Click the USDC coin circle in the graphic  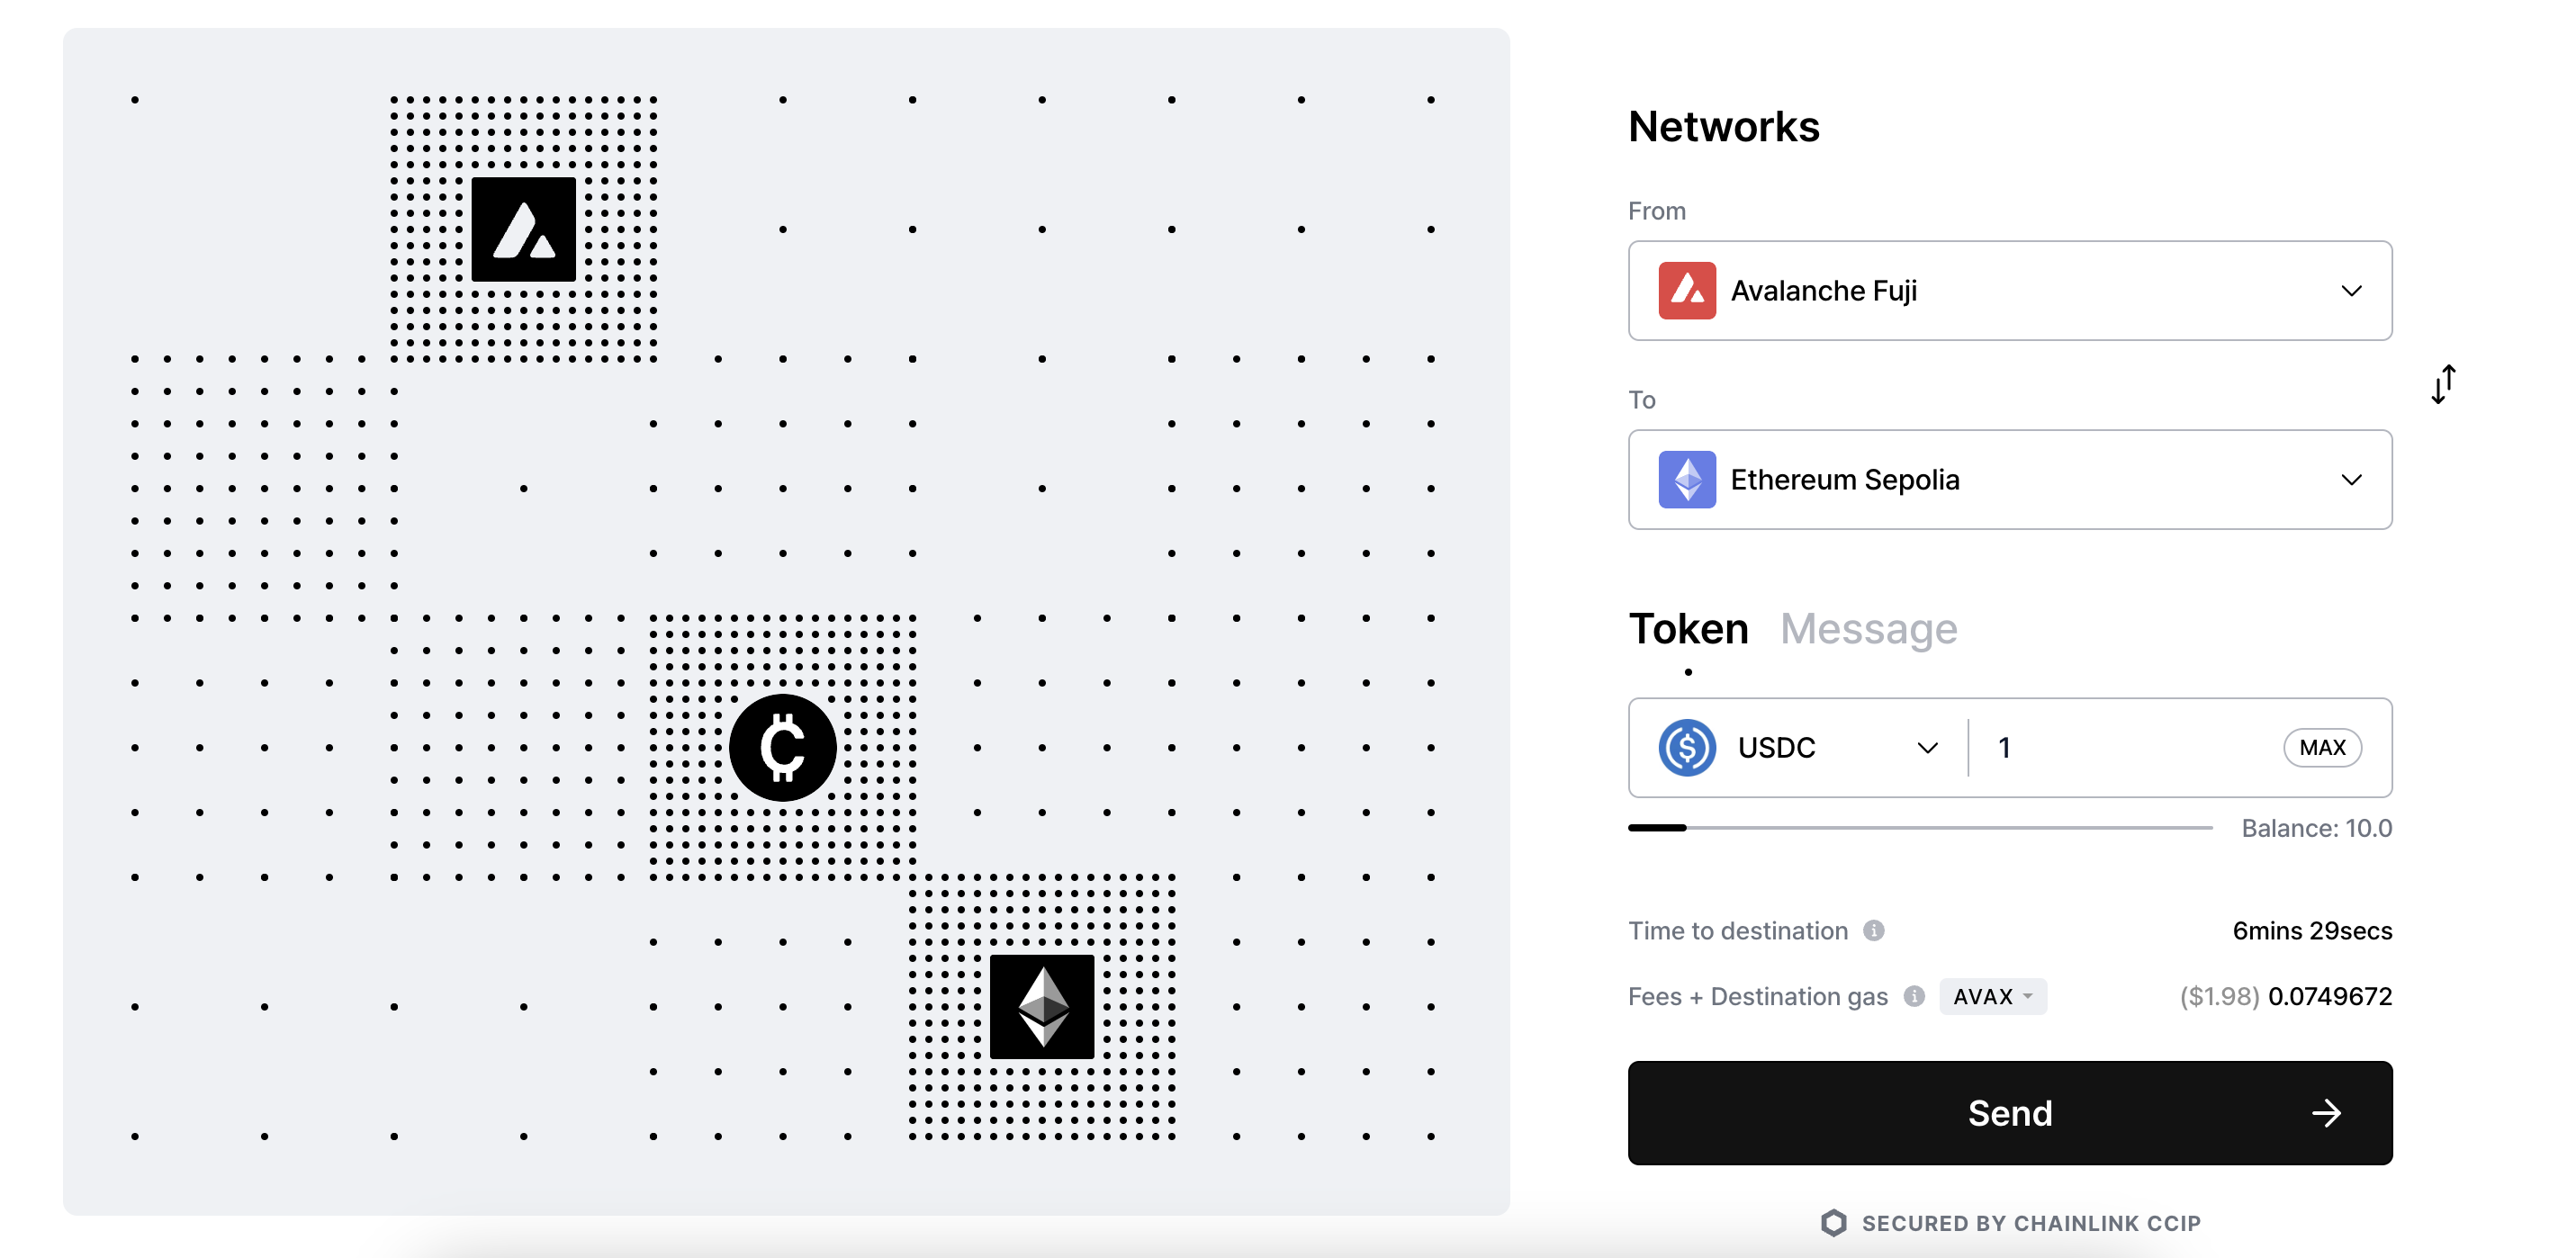(782, 747)
